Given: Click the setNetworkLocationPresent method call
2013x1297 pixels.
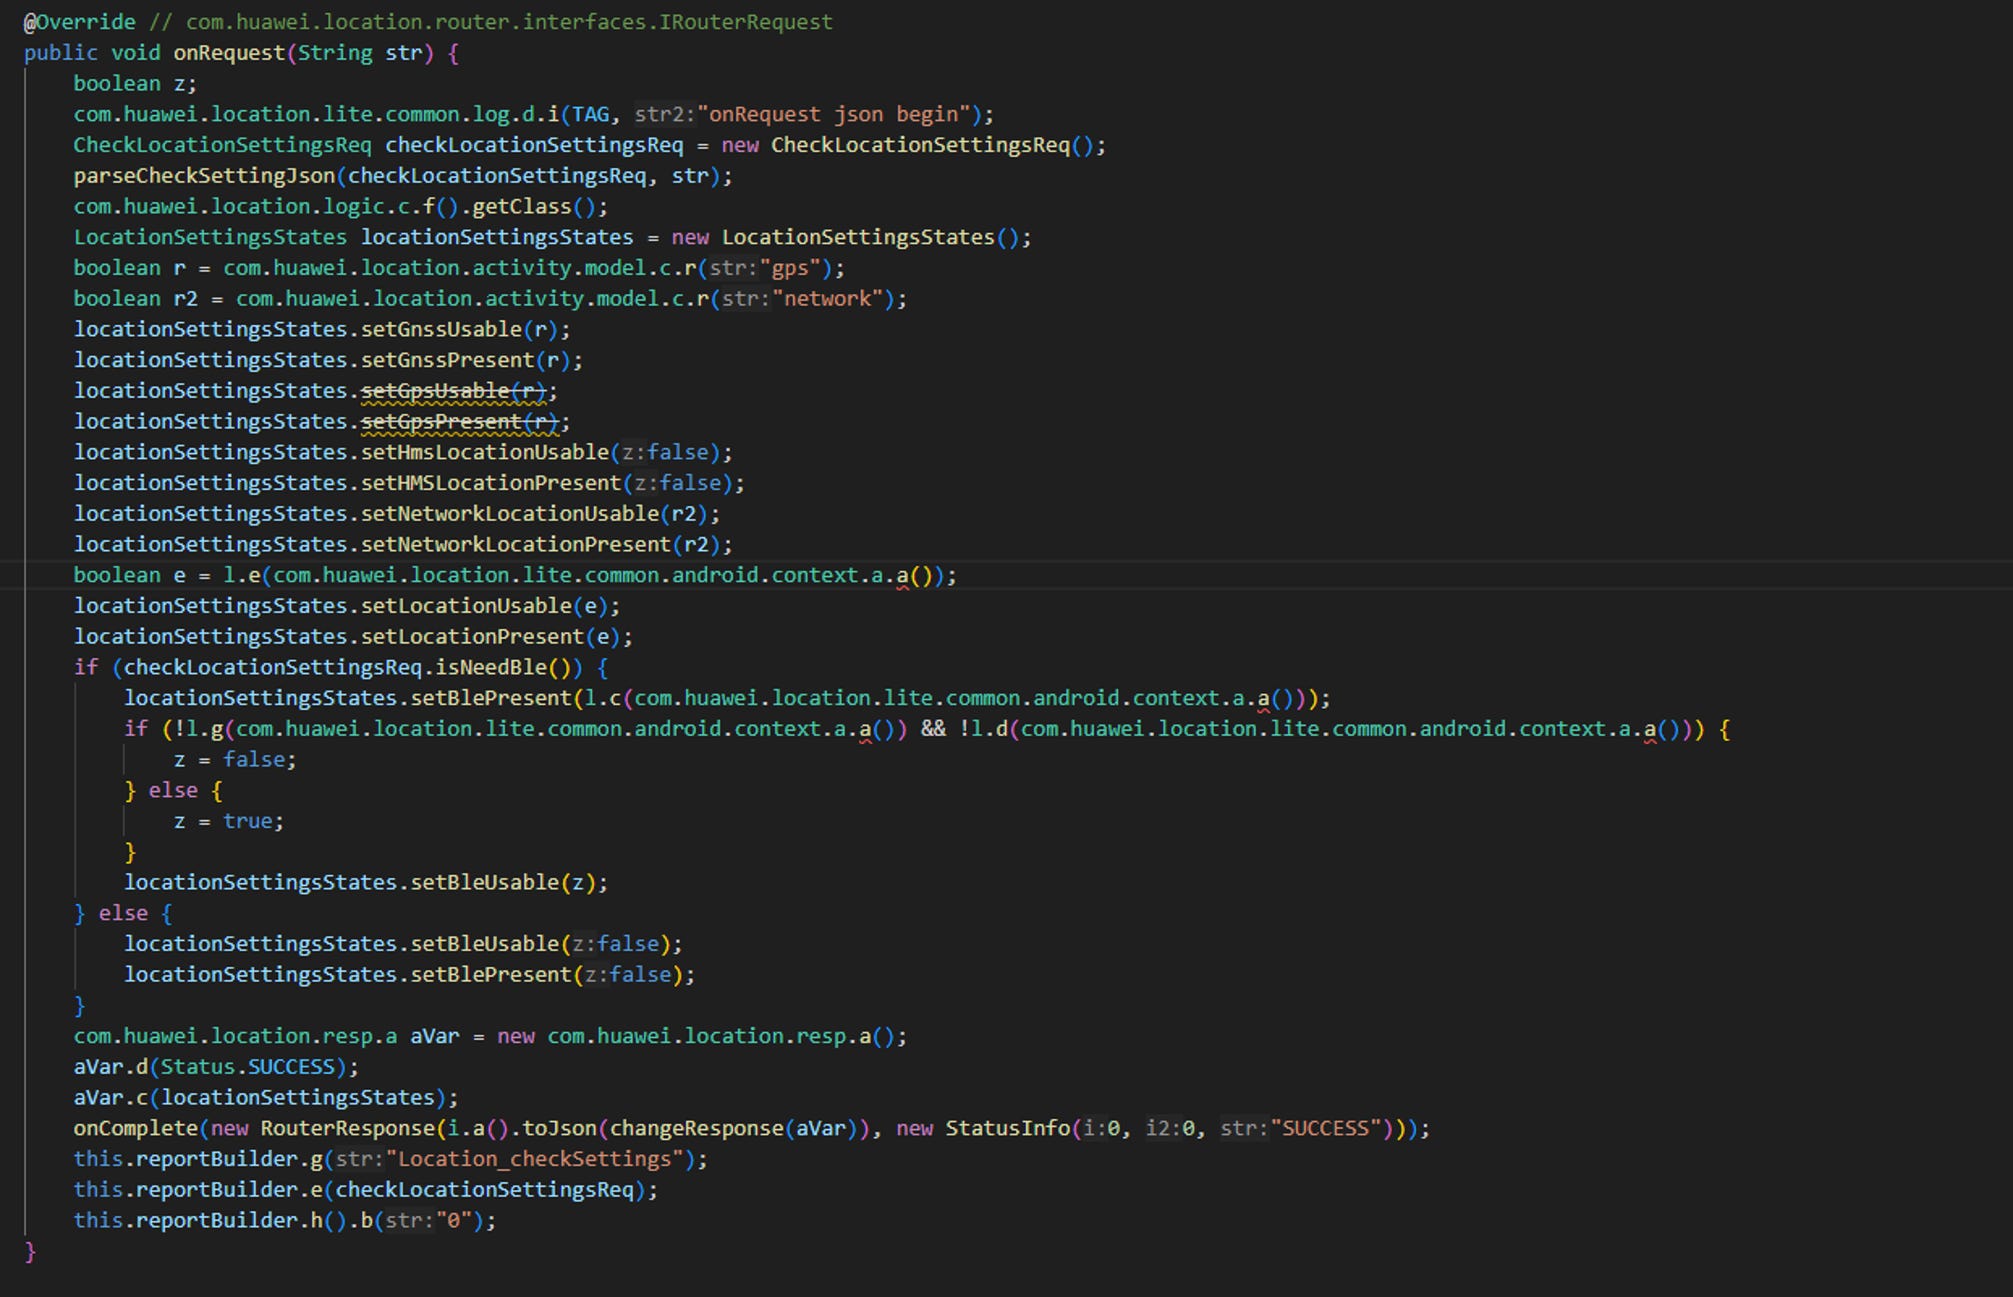Looking at the screenshot, I should tap(515, 545).
